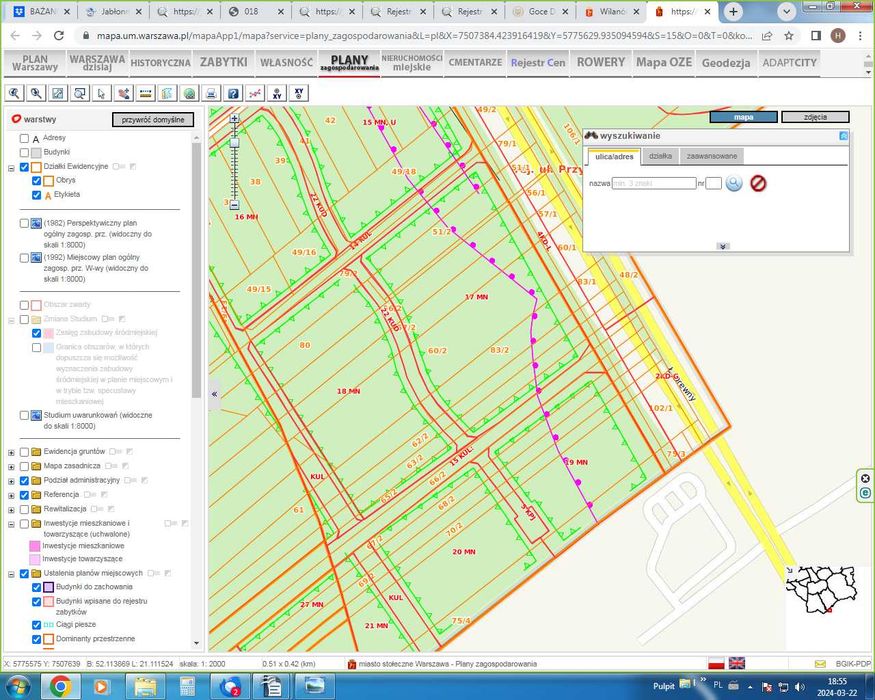Open the zaawansowane search tab
Image resolution: width=875 pixels, height=700 pixels.
pos(711,156)
